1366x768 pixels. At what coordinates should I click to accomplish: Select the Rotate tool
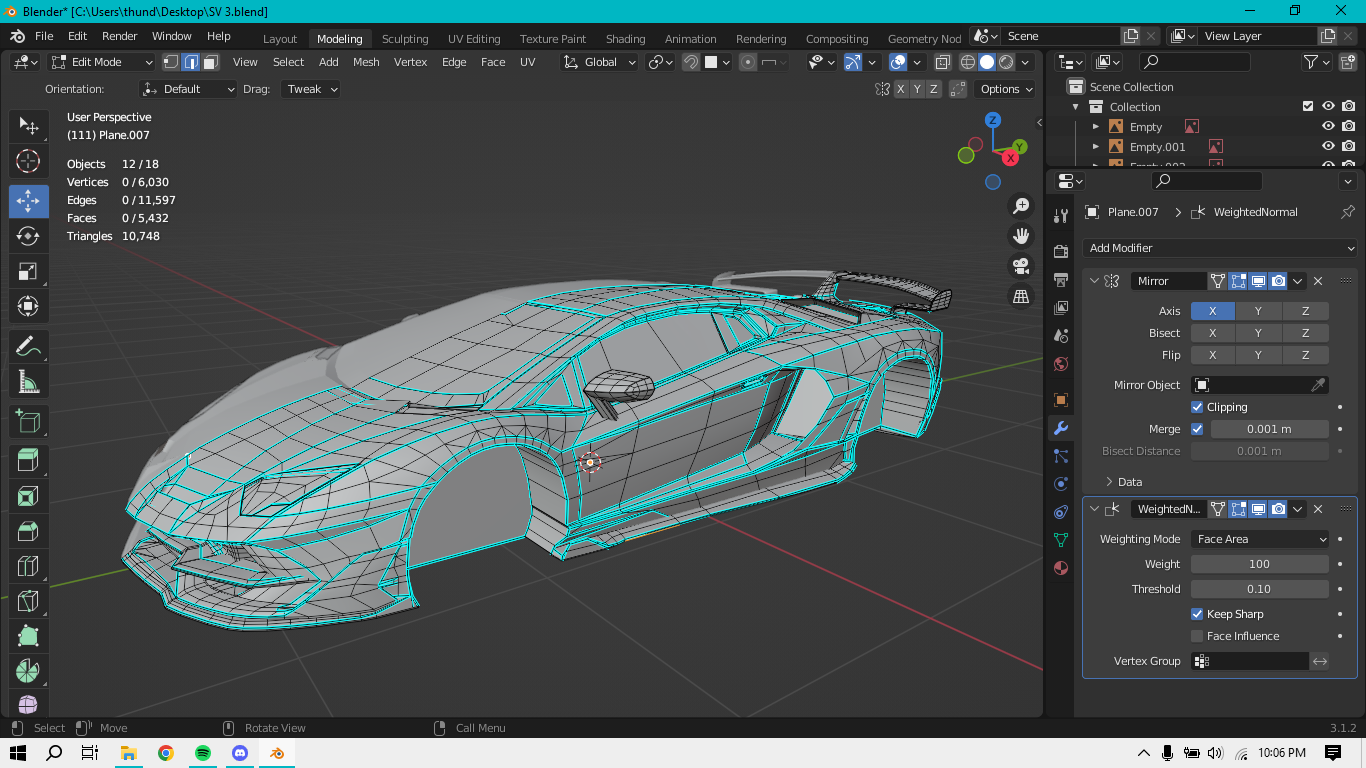pos(28,236)
